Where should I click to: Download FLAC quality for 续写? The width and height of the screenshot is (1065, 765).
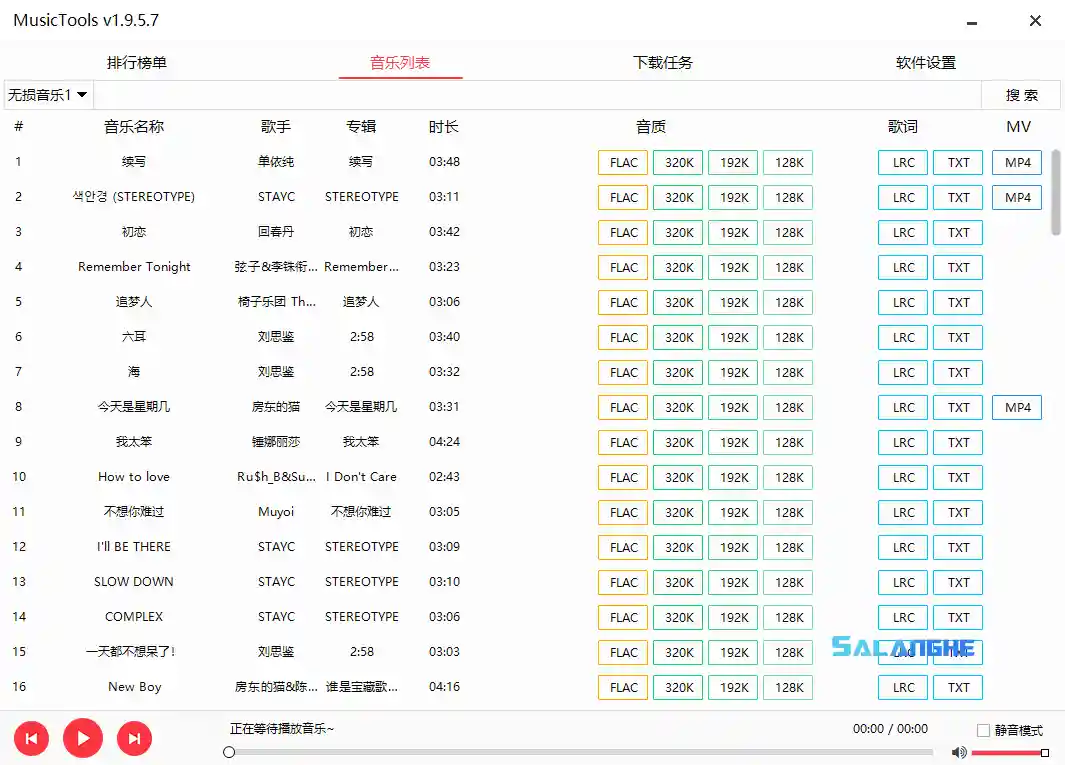[622, 162]
